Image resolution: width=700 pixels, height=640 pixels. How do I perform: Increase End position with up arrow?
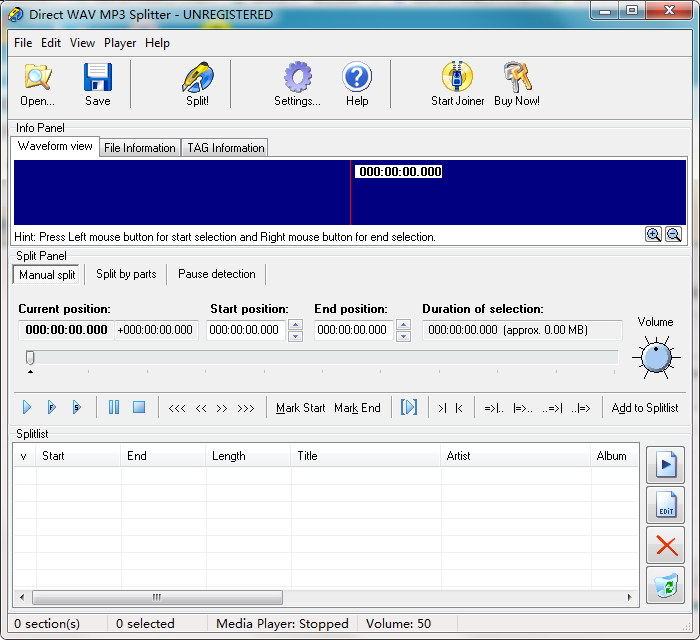click(404, 324)
